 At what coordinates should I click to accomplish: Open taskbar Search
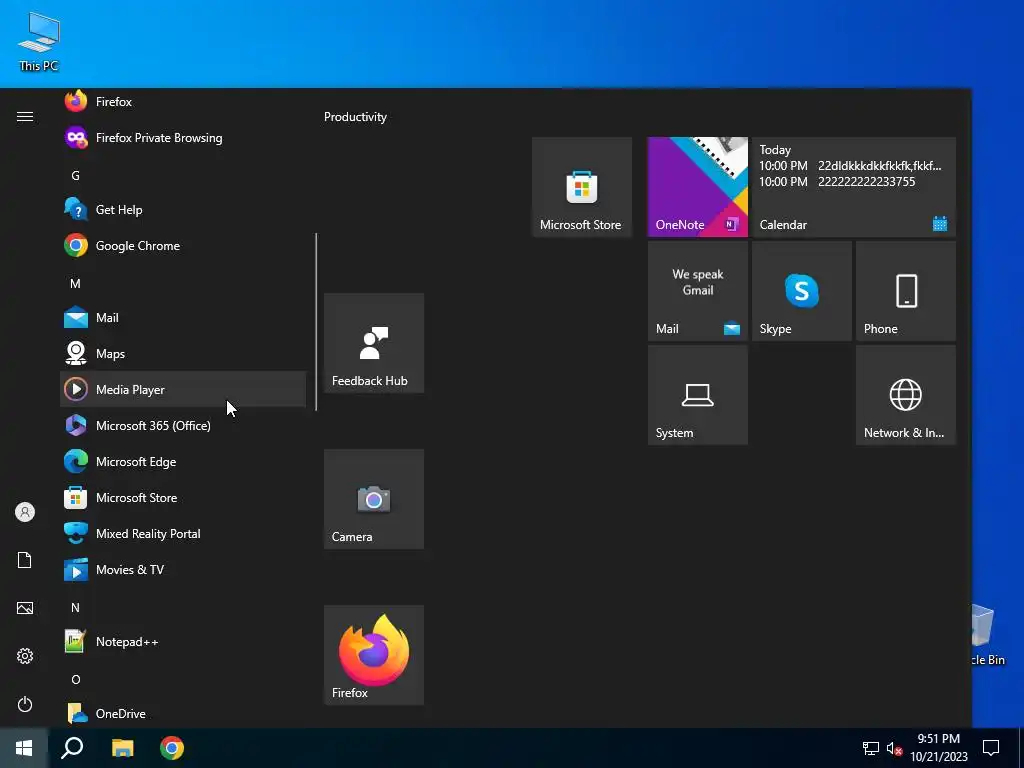tap(72, 748)
